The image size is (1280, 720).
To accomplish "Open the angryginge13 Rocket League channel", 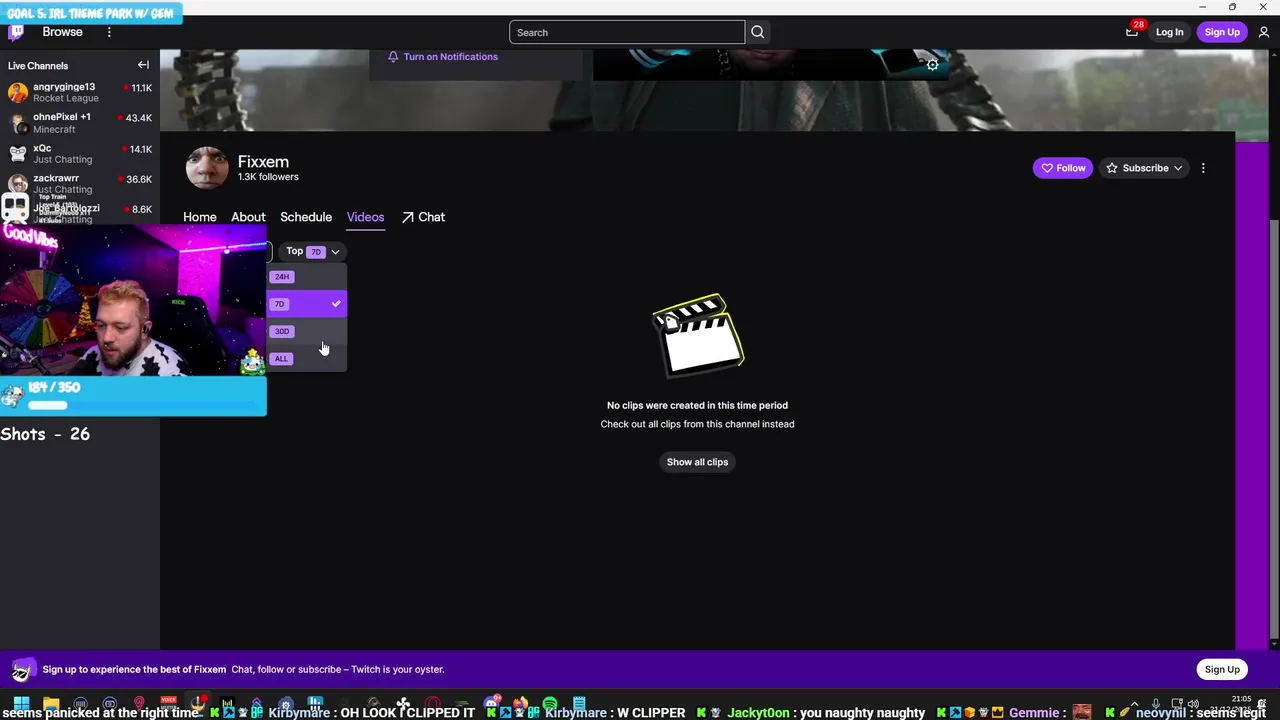I will (80, 93).
